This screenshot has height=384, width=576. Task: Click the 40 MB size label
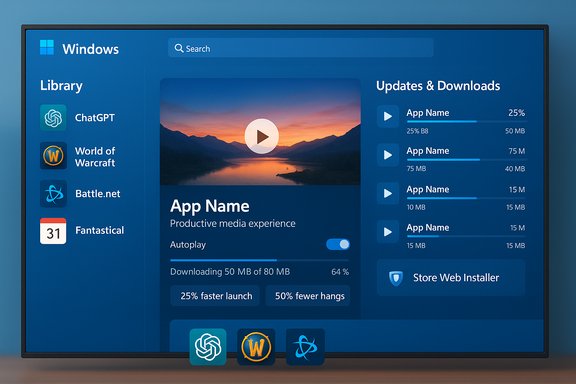(x=515, y=169)
